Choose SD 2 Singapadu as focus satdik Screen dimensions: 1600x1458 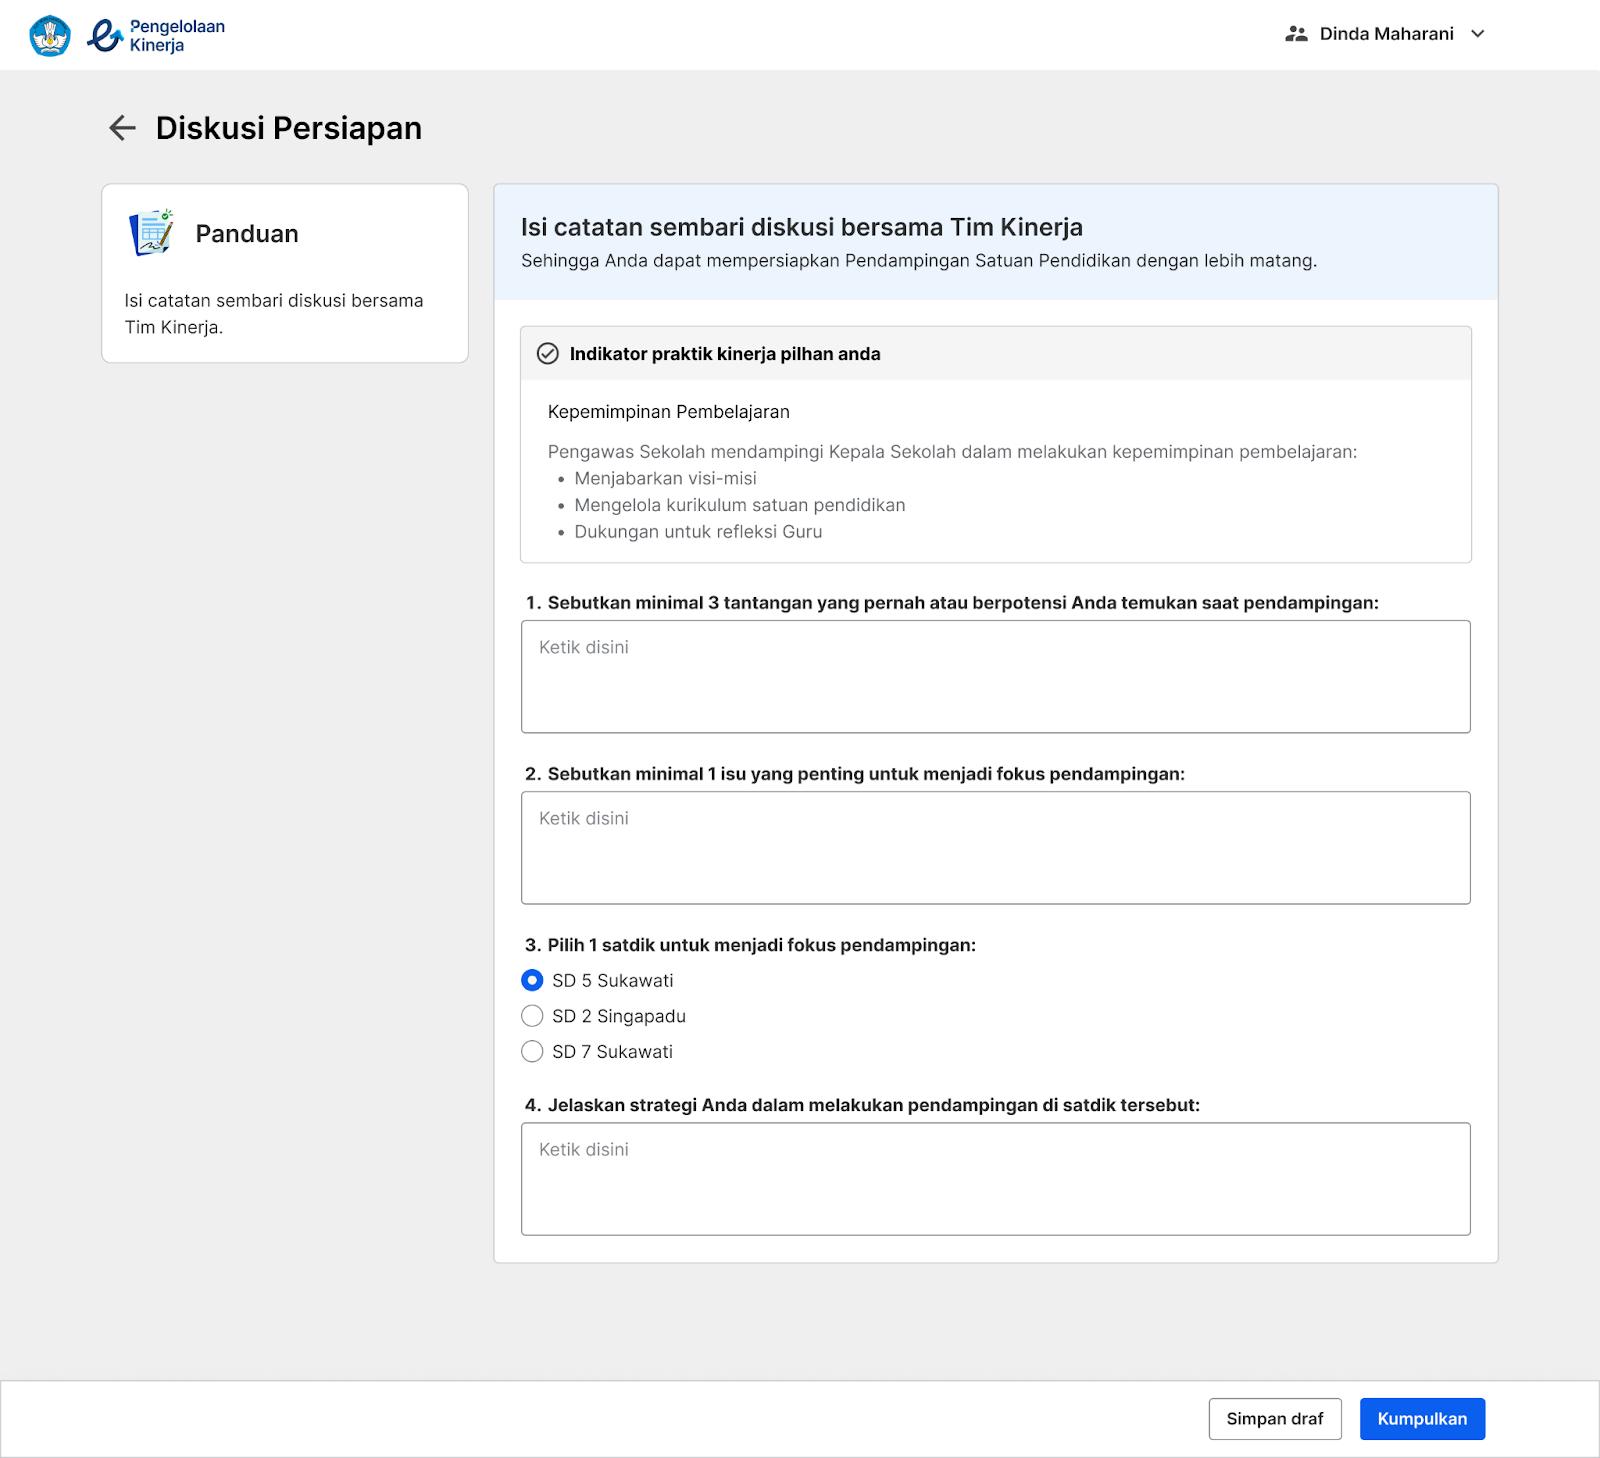[x=533, y=1016]
